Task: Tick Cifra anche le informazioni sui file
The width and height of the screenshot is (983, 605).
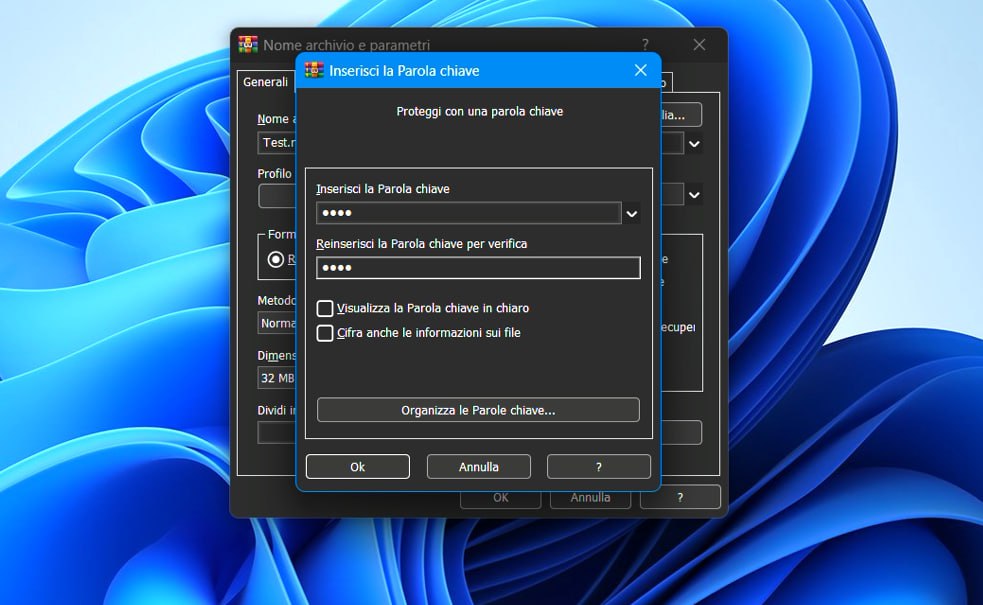Action: (x=325, y=333)
